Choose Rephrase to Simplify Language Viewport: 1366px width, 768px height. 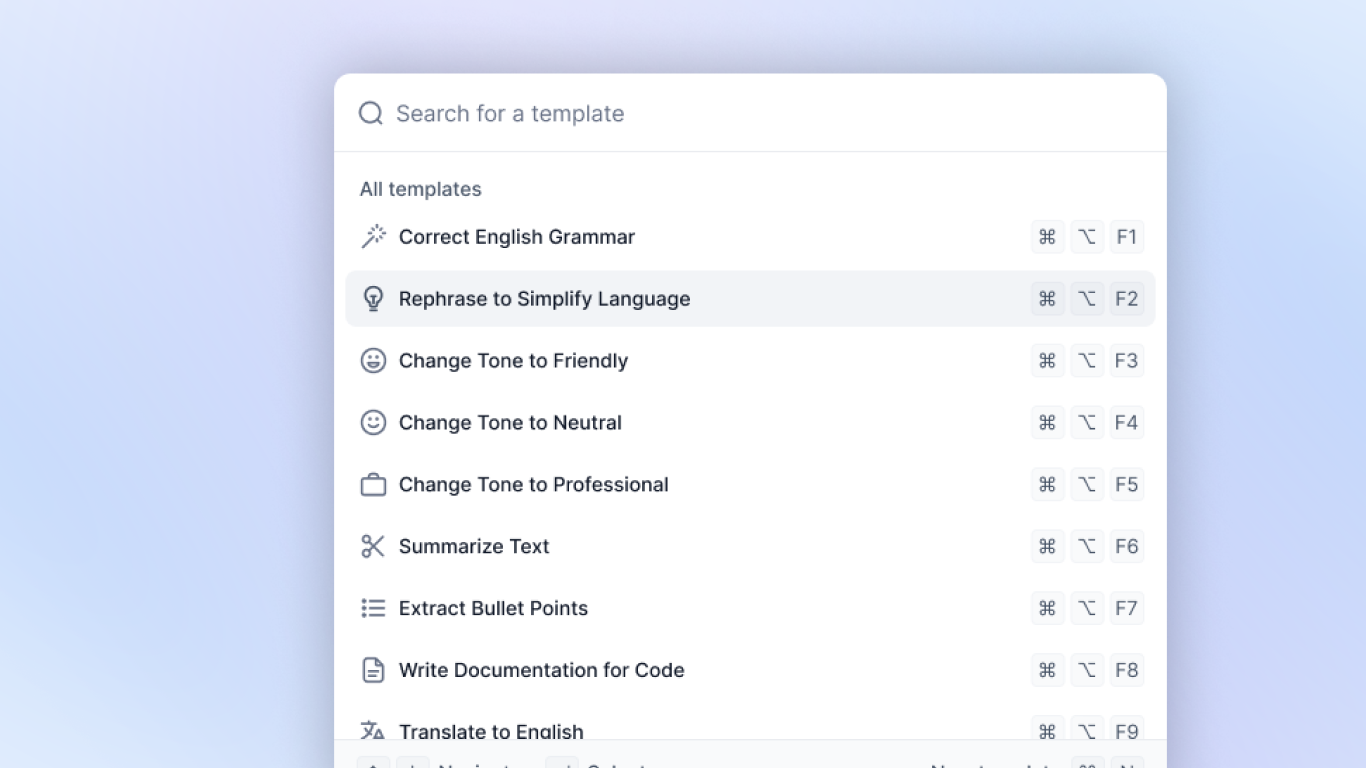[x=544, y=299]
